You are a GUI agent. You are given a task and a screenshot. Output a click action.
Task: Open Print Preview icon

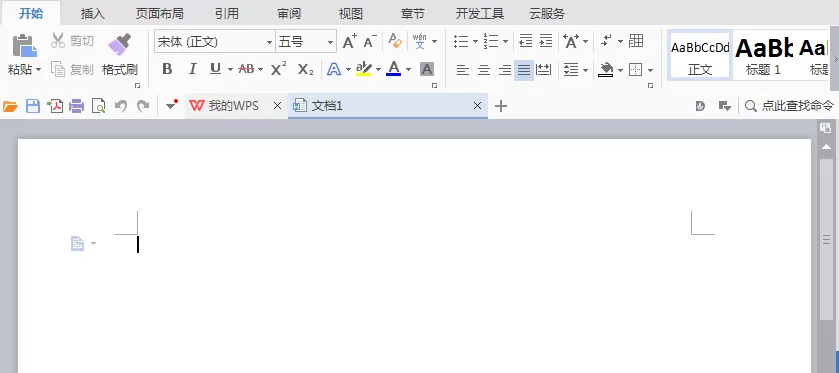pos(98,106)
